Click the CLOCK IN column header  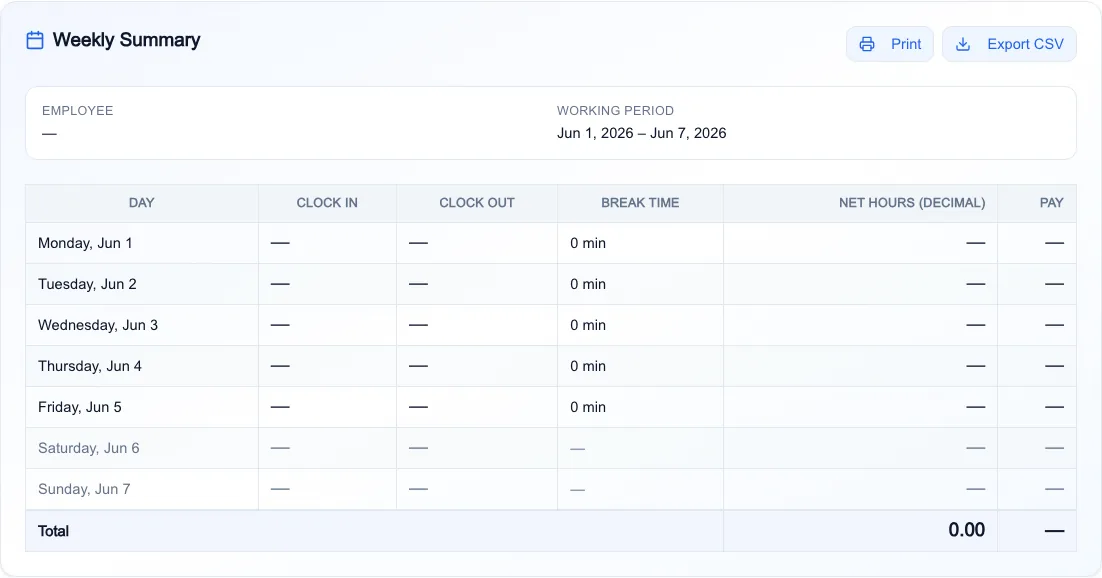(327, 203)
